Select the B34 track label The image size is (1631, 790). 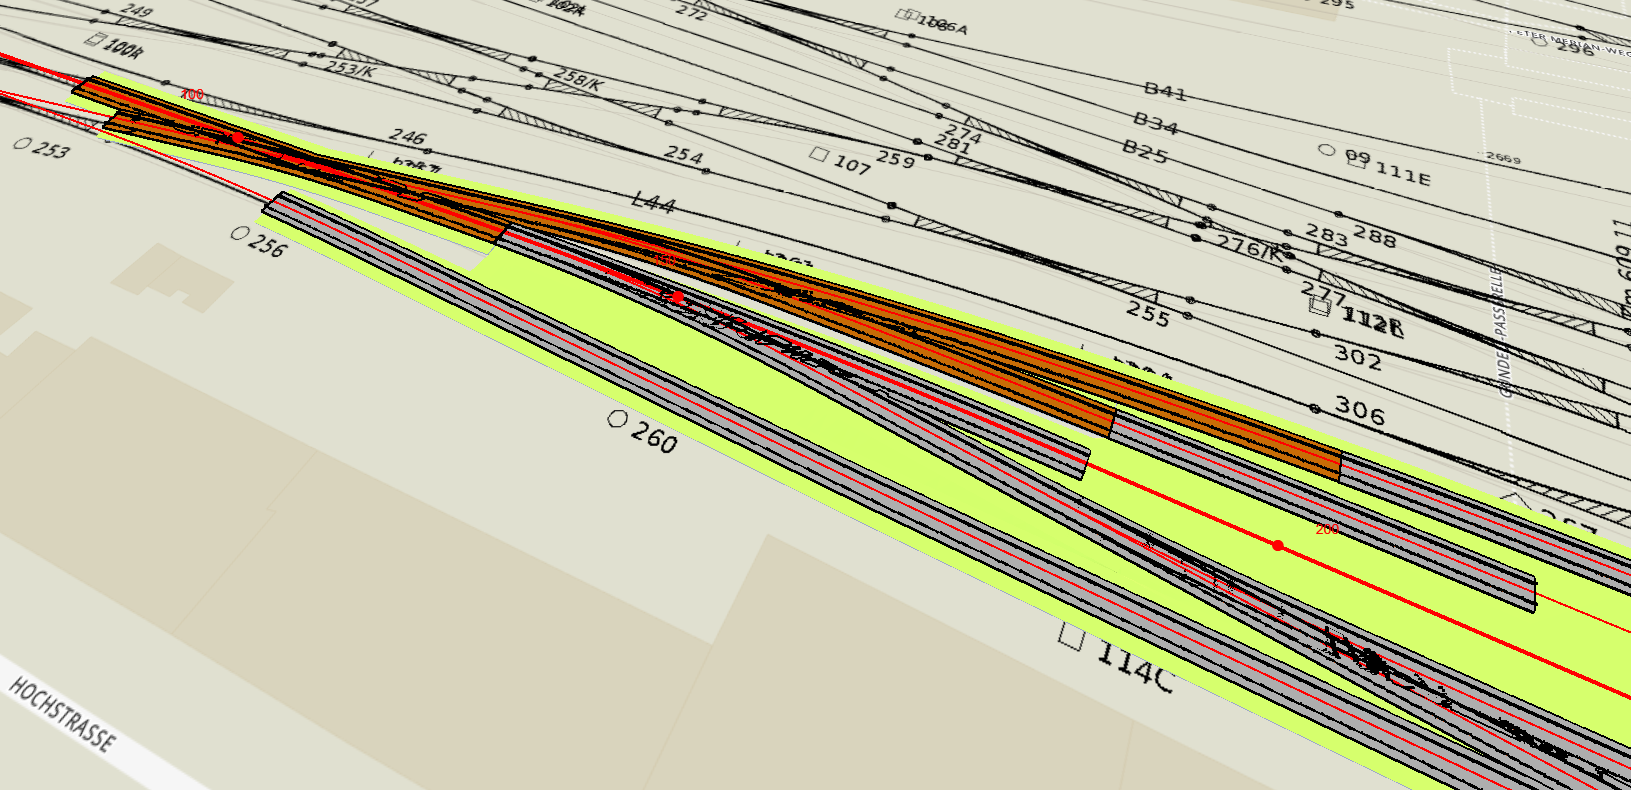1155,124
